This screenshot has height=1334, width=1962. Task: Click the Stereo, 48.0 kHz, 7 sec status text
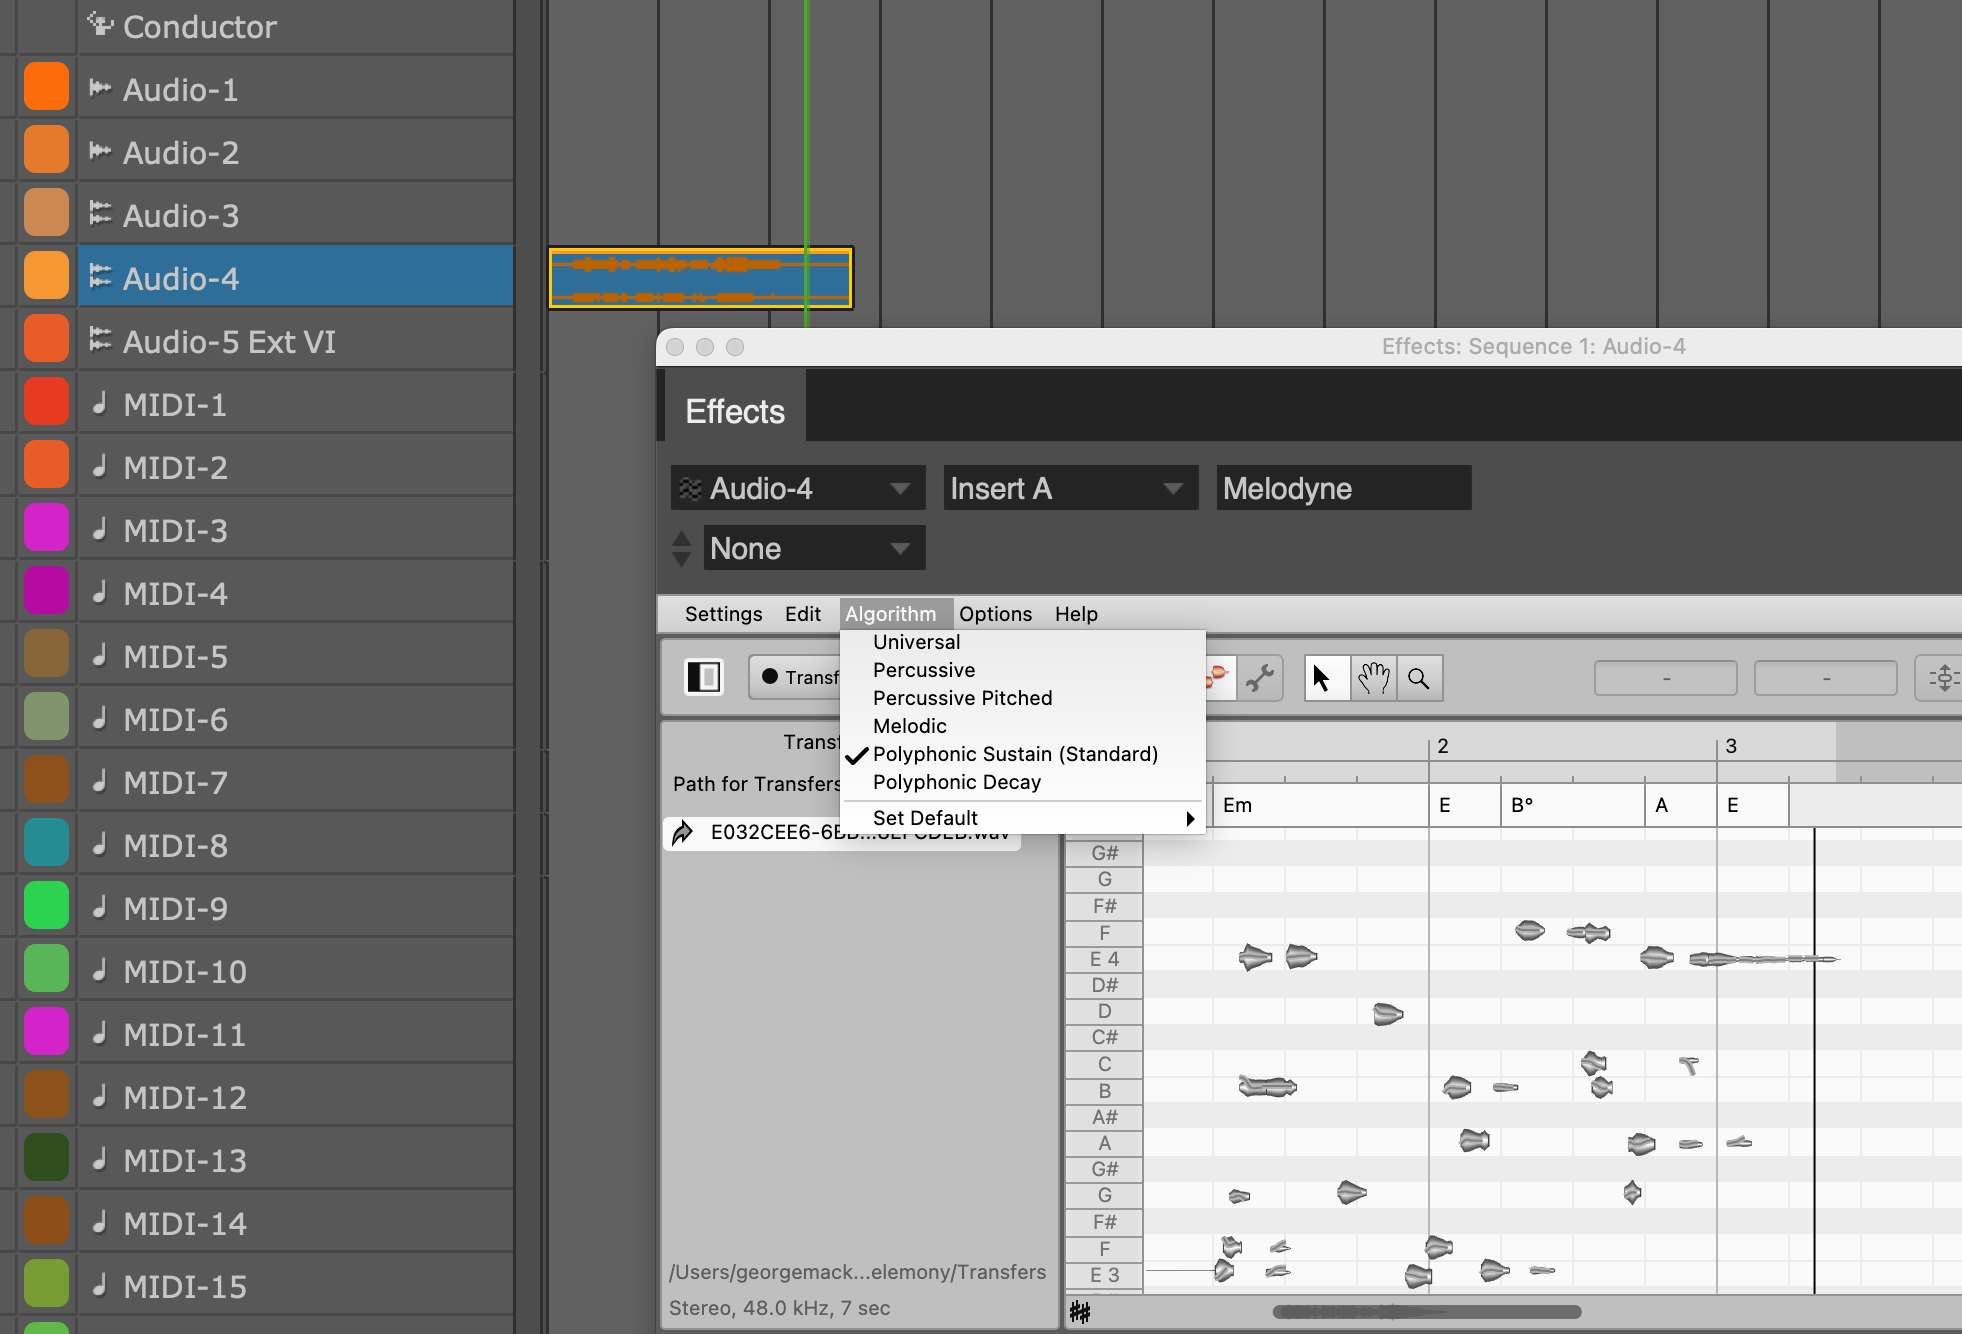pos(779,1308)
